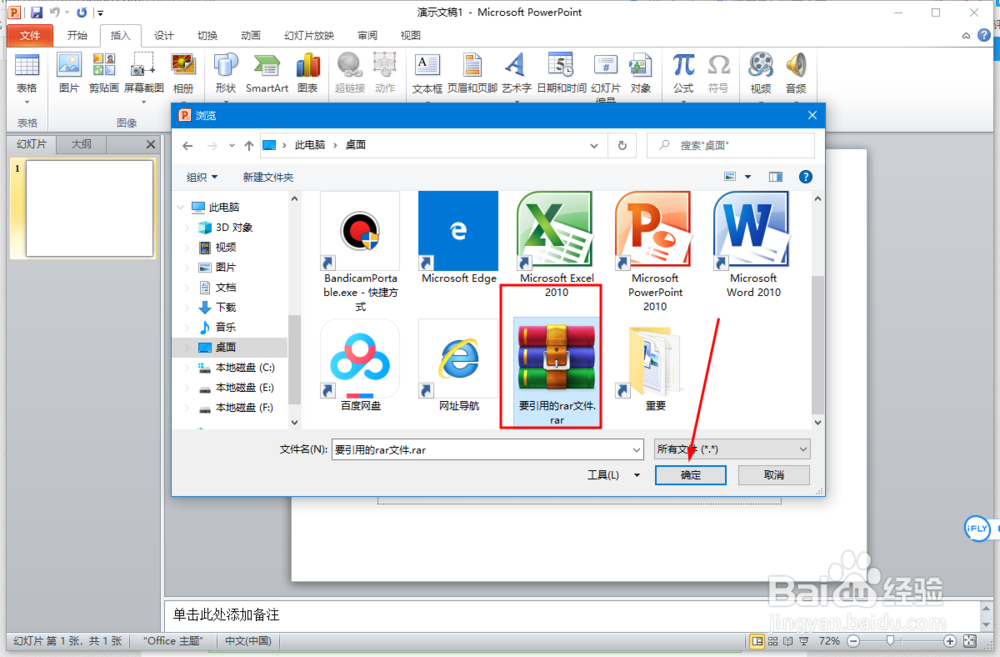Image resolution: width=1000 pixels, height=657 pixels.
Task: Click the Undo quick access icon
Action: click(x=55, y=12)
